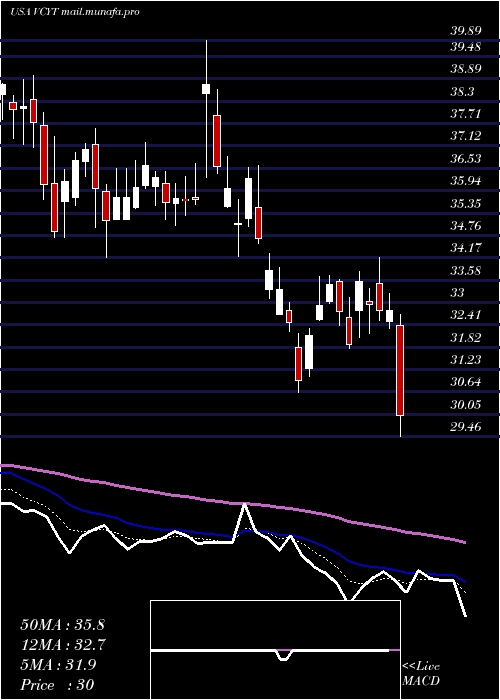Click the 39.89 price axis label
This screenshot has width=500, height=700.
[465, 31]
